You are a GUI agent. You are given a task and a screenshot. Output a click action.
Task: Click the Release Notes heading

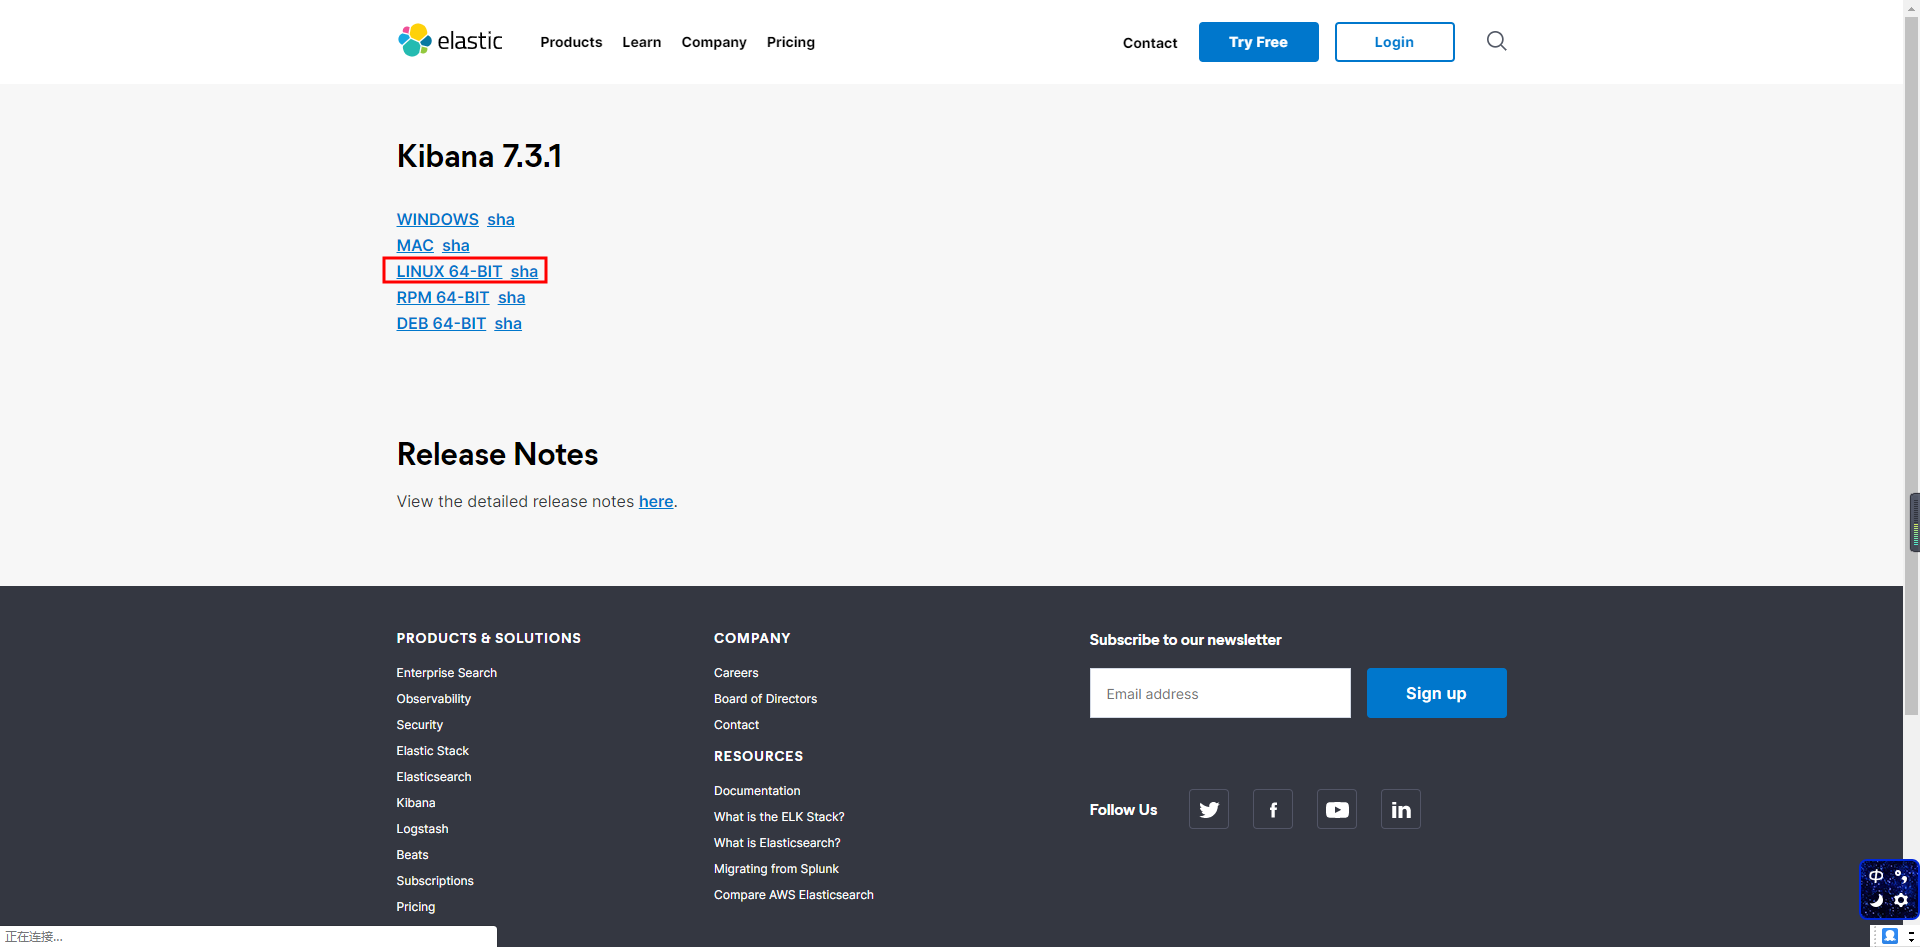[497, 454]
